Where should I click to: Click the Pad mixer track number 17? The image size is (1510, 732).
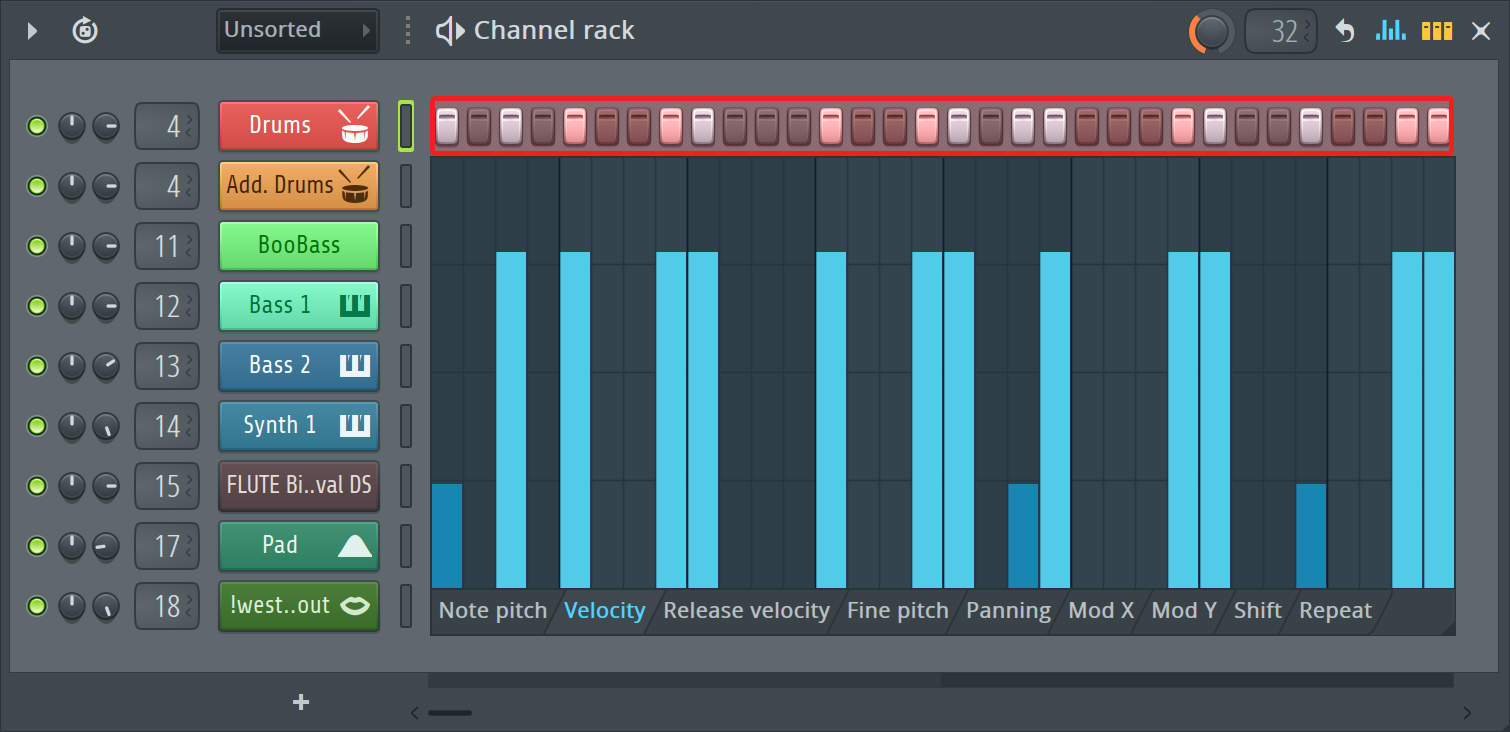pyautogui.click(x=166, y=547)
